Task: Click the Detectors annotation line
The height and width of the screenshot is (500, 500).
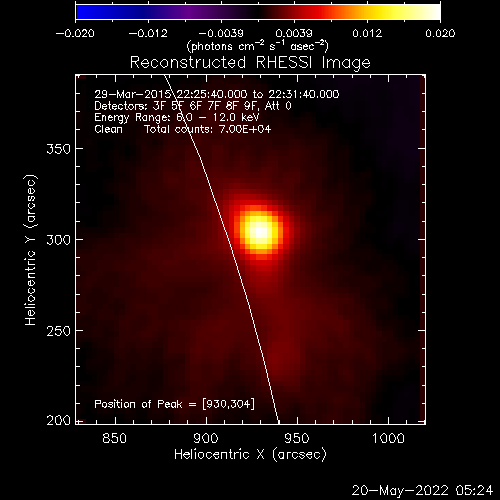Action: [x=193, y=106]
